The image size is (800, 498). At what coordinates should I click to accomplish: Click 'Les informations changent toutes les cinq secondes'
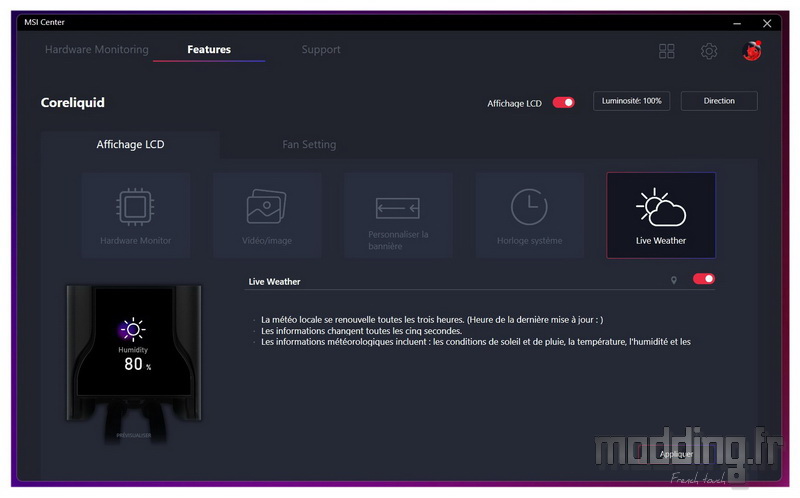point(361,331)
